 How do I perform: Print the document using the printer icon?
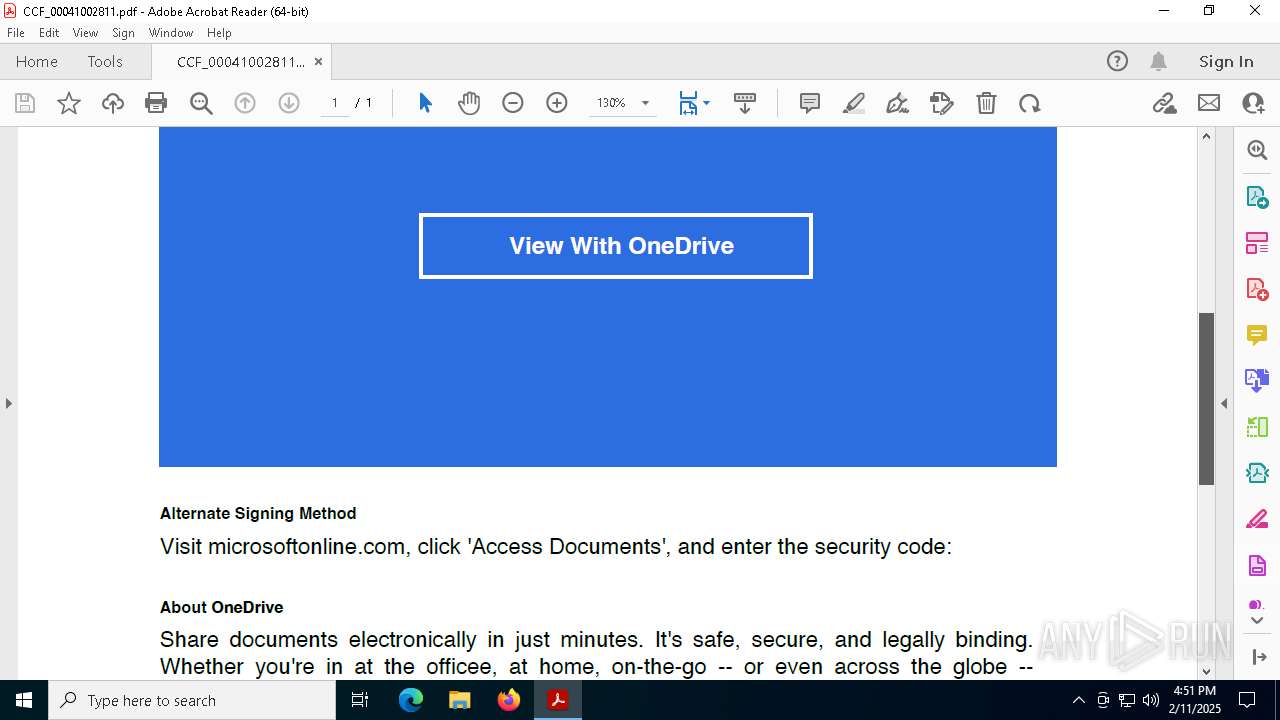156,103
